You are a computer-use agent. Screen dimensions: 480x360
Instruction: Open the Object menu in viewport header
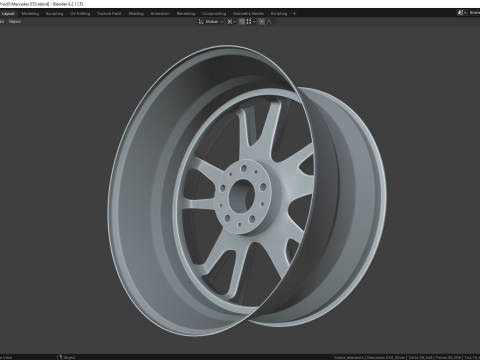[15, 22]
